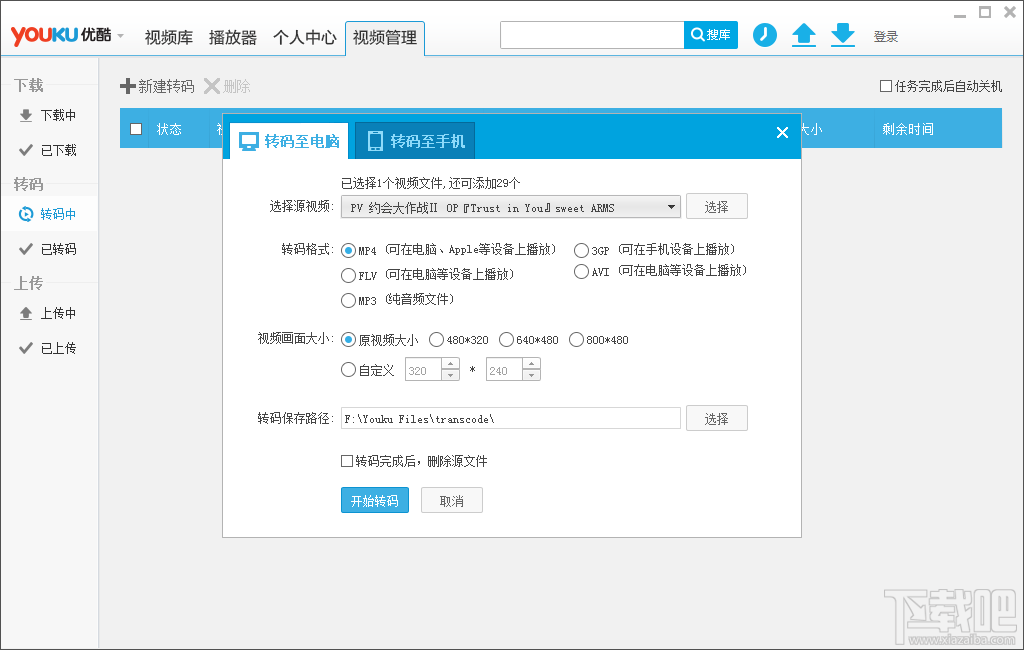
Task: Click 选择 button next to save path
Action: (716, 418)
